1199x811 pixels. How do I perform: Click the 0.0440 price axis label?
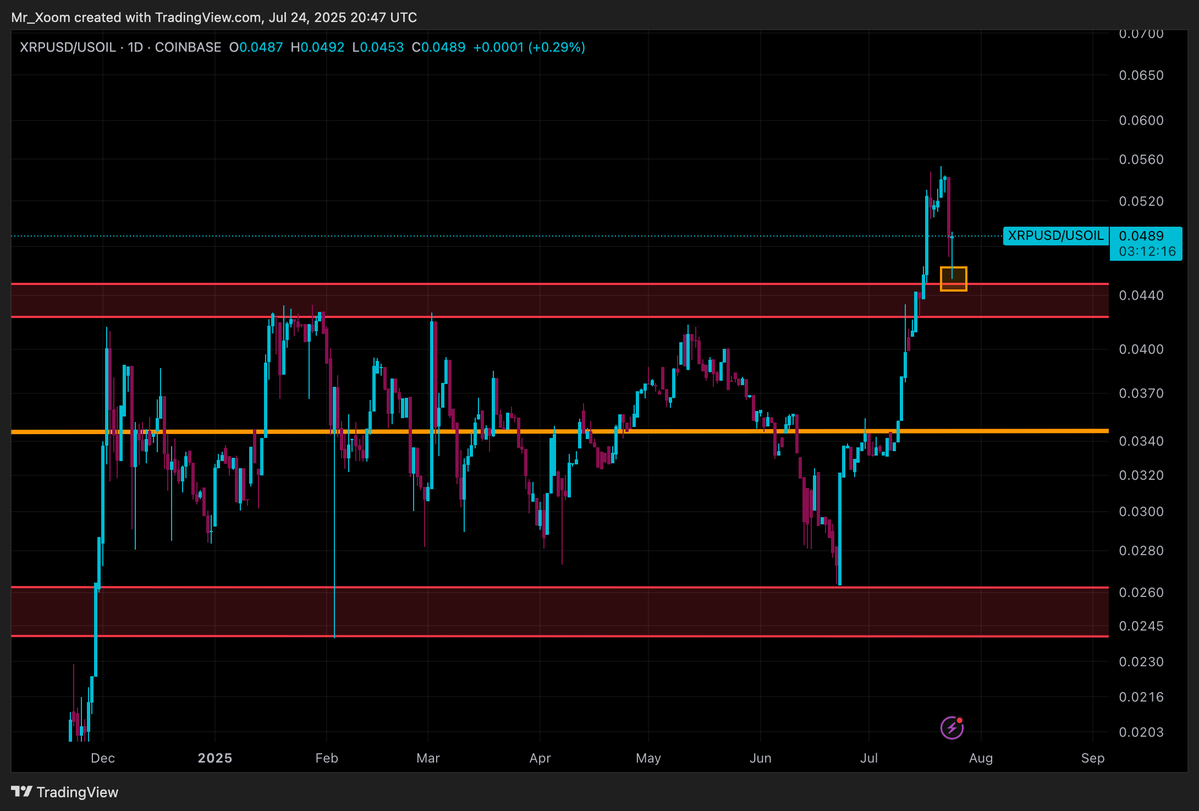1141,295
